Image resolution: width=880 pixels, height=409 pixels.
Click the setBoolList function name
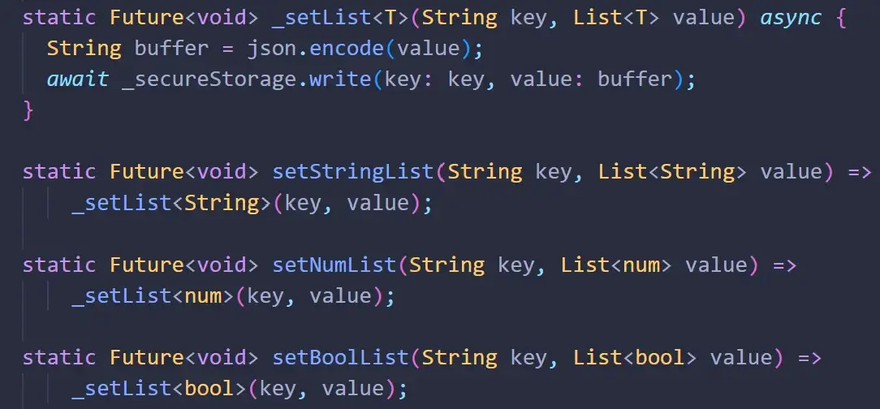click(x=340, y=357)
